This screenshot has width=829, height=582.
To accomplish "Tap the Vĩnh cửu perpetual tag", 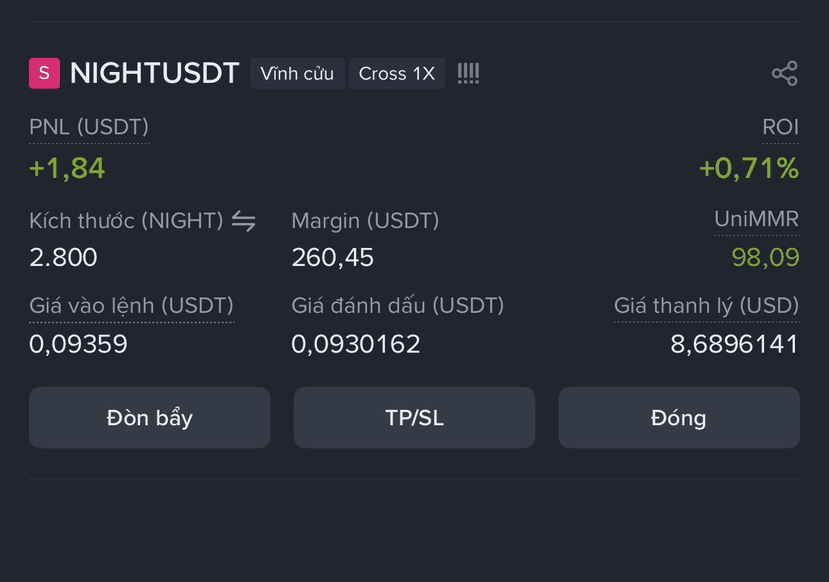I will click(298, 73).
